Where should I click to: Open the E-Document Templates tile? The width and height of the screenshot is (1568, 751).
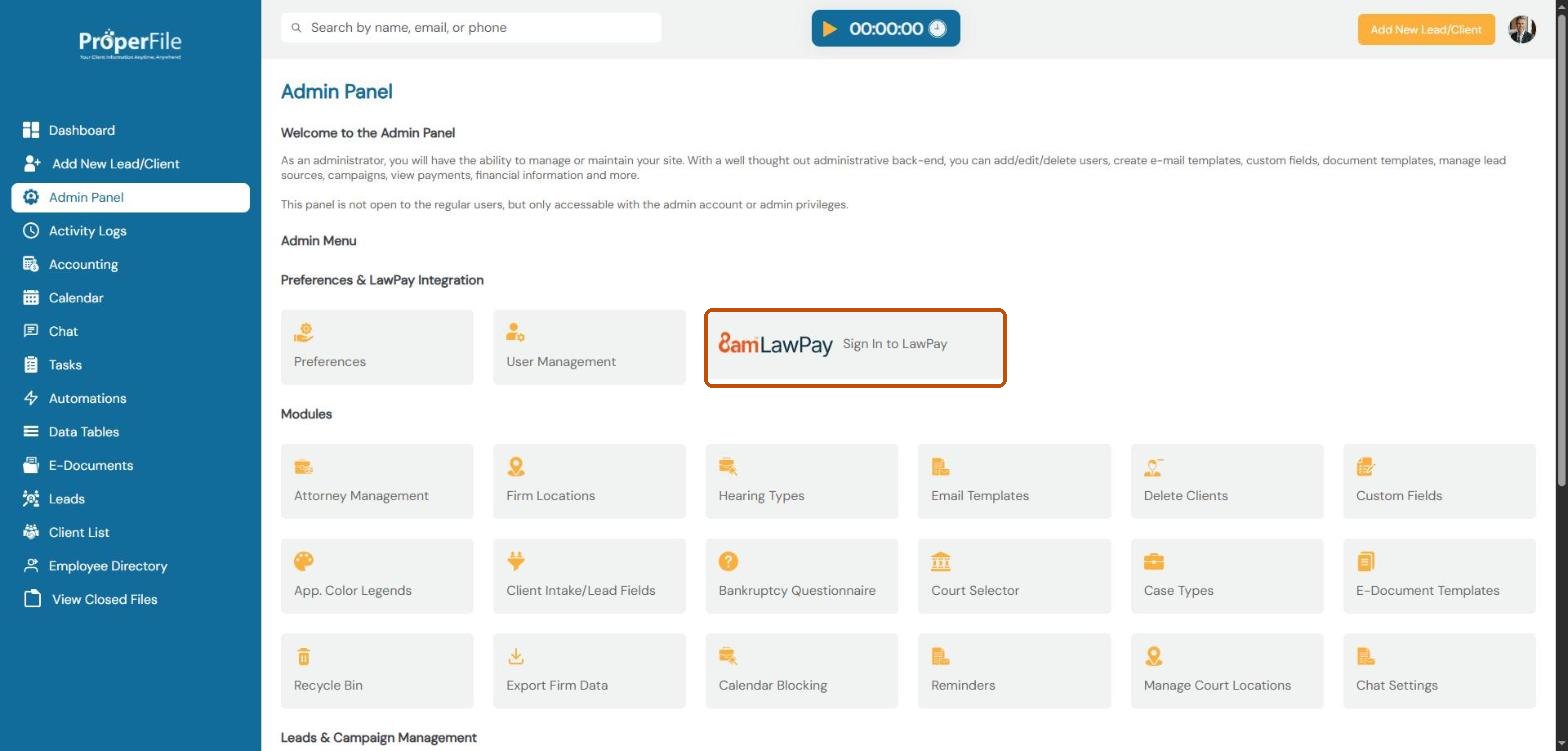click(x=1439, y=576)
